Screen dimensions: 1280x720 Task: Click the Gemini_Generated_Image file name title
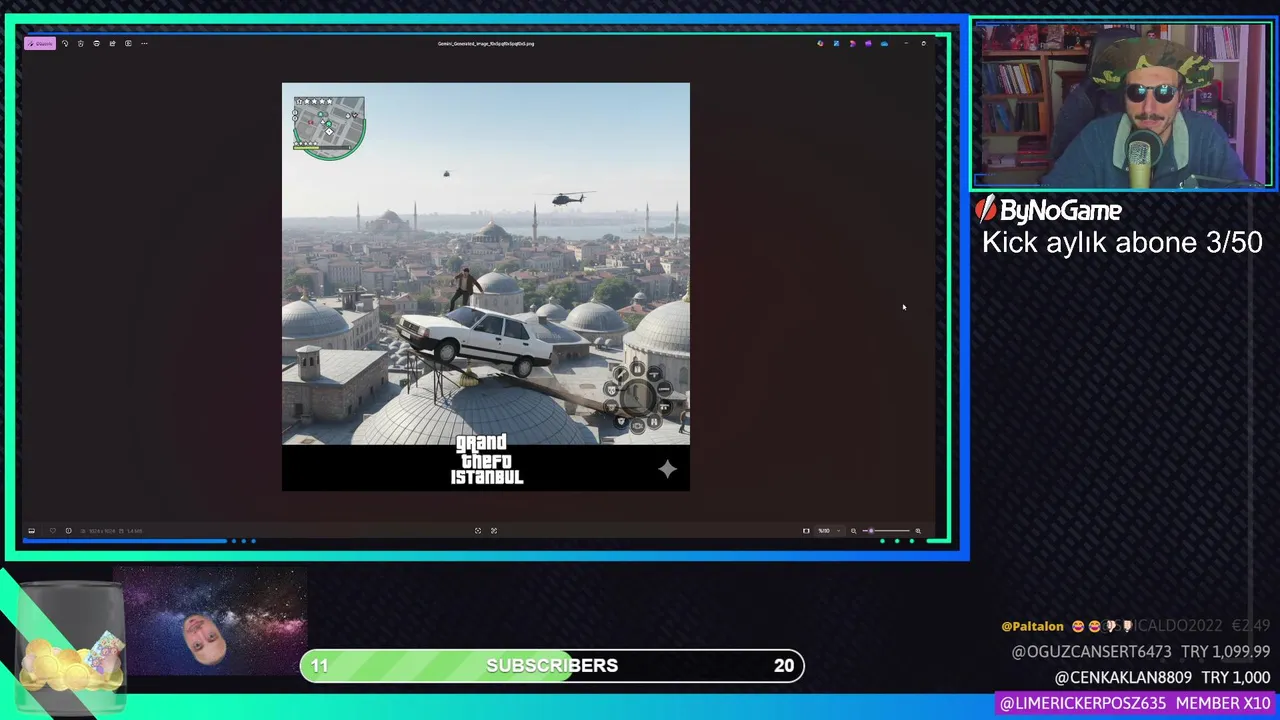click(486, 43)
